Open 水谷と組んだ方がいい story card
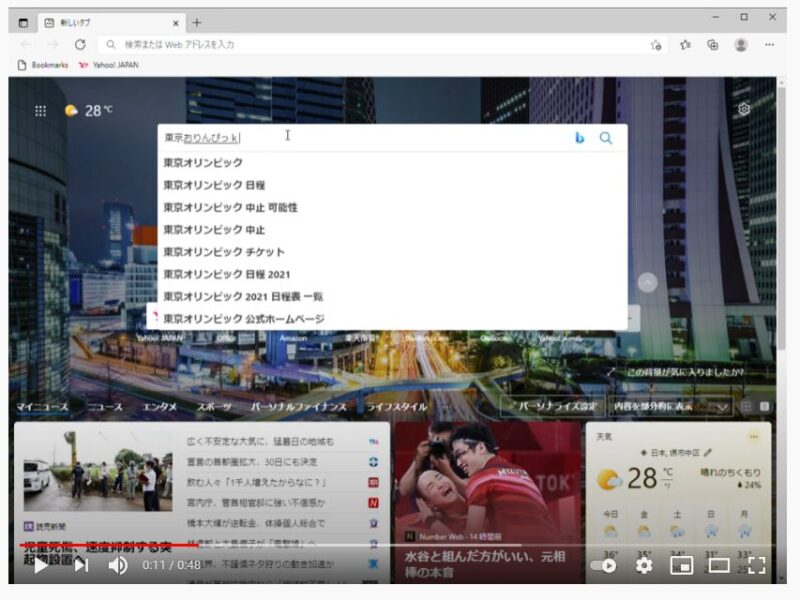800x600 pixels. point(488,503)
